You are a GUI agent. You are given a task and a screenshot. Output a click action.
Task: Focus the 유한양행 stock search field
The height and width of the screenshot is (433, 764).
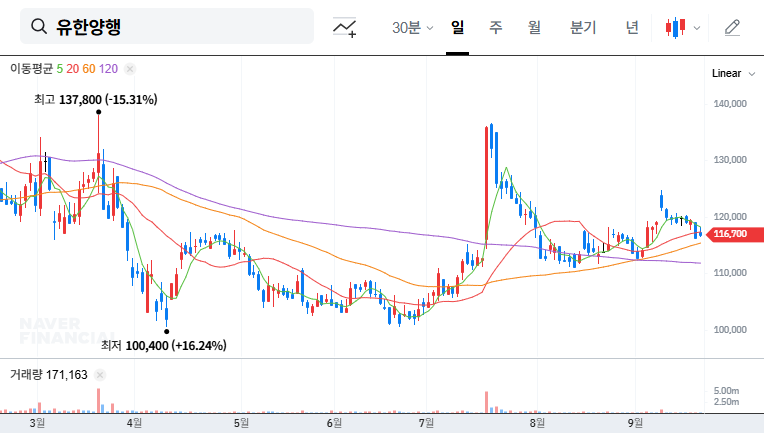(167, 26)
